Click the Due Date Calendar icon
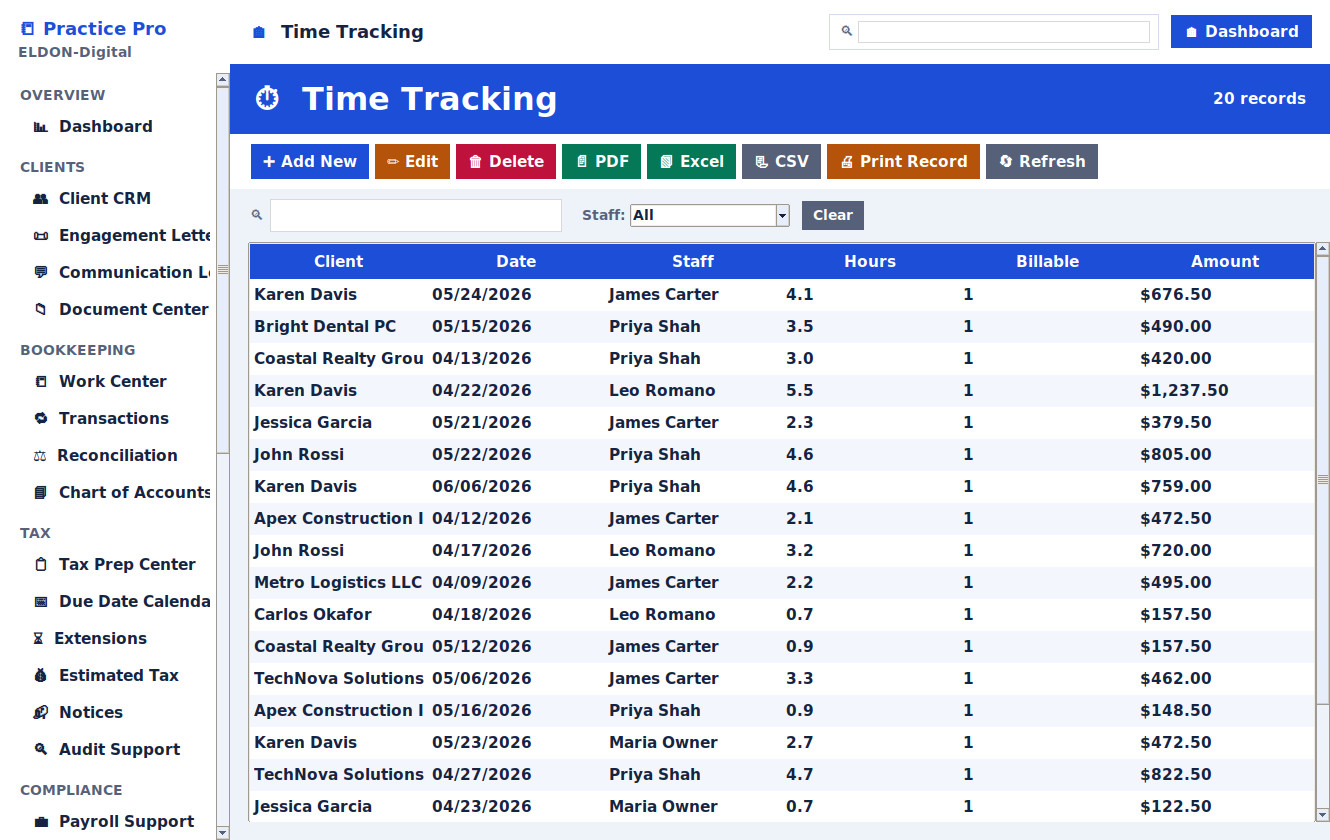Image resolution: width=1330 pixels, height=840 pixels. coord(41,602)
